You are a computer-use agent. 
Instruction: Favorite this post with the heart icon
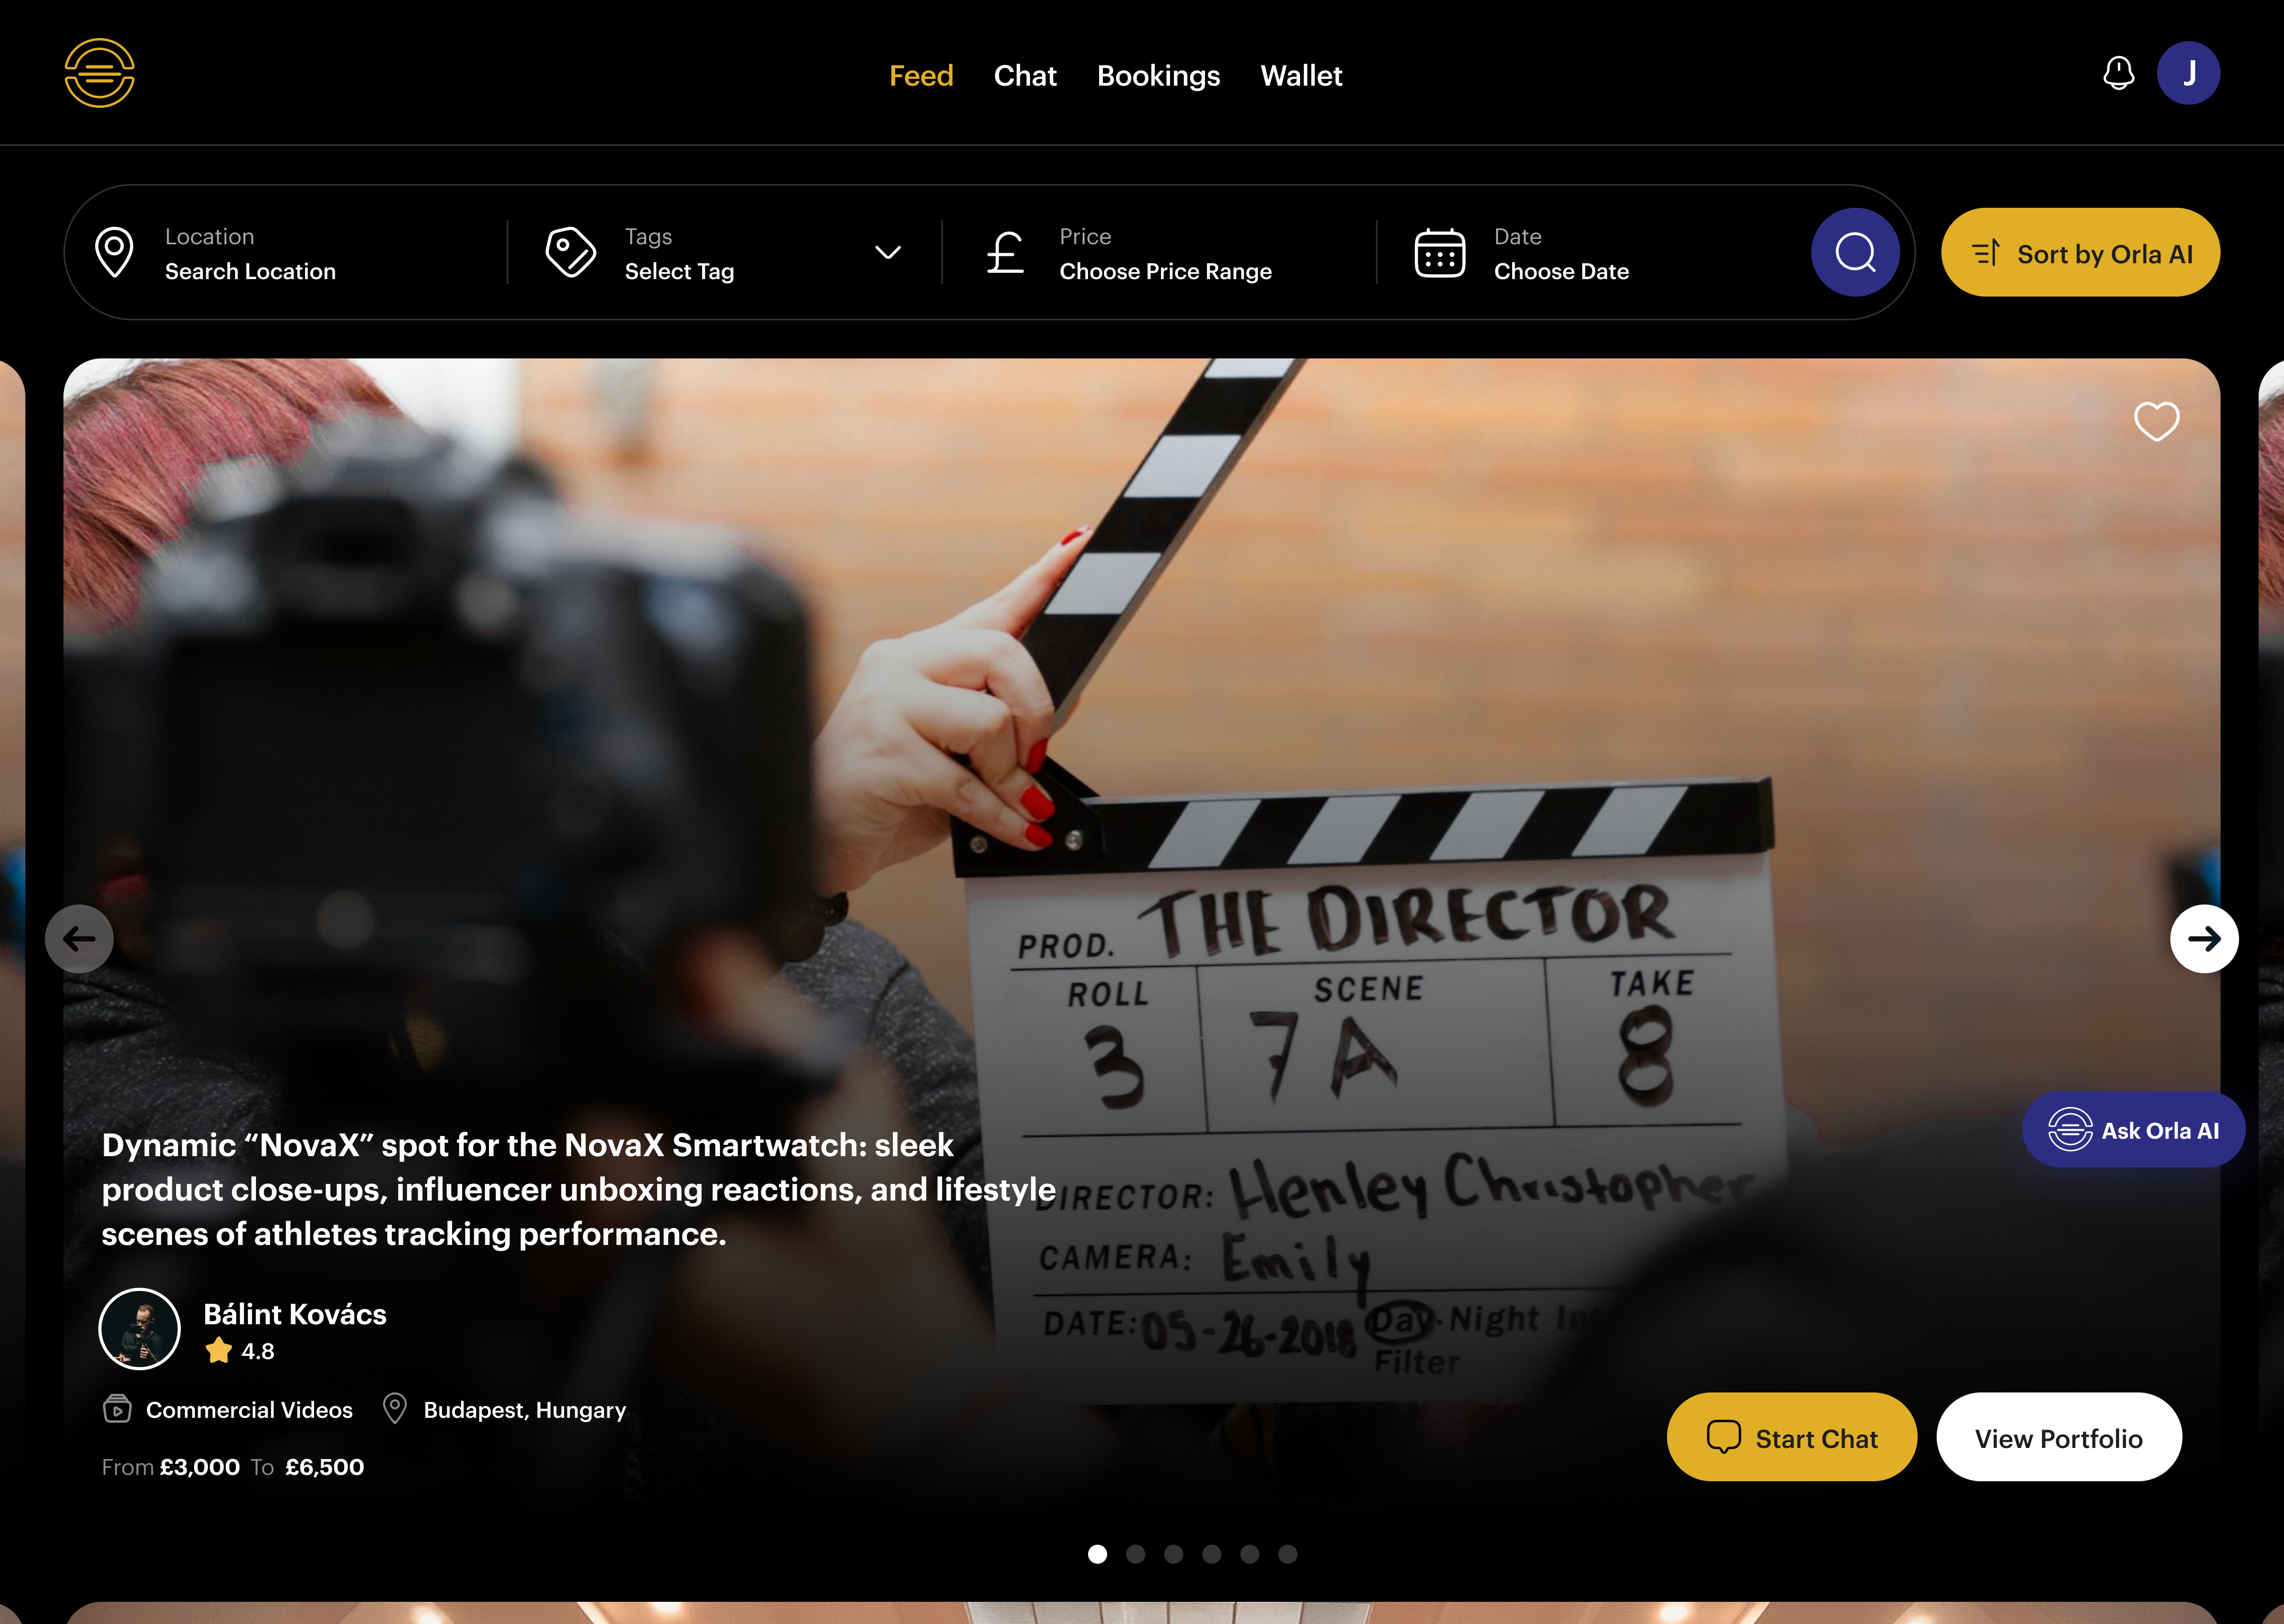click(2156, 421)
